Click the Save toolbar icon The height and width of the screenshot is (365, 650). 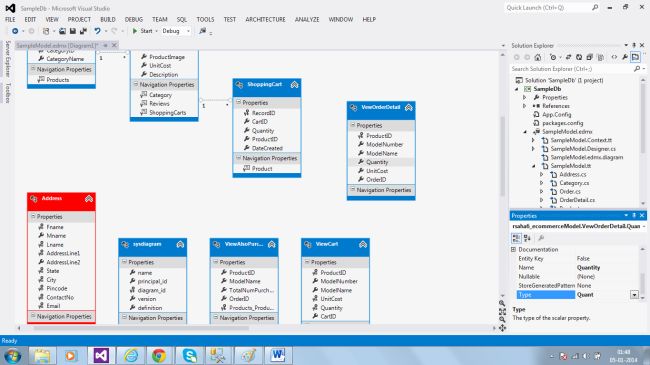coord(73,31)
